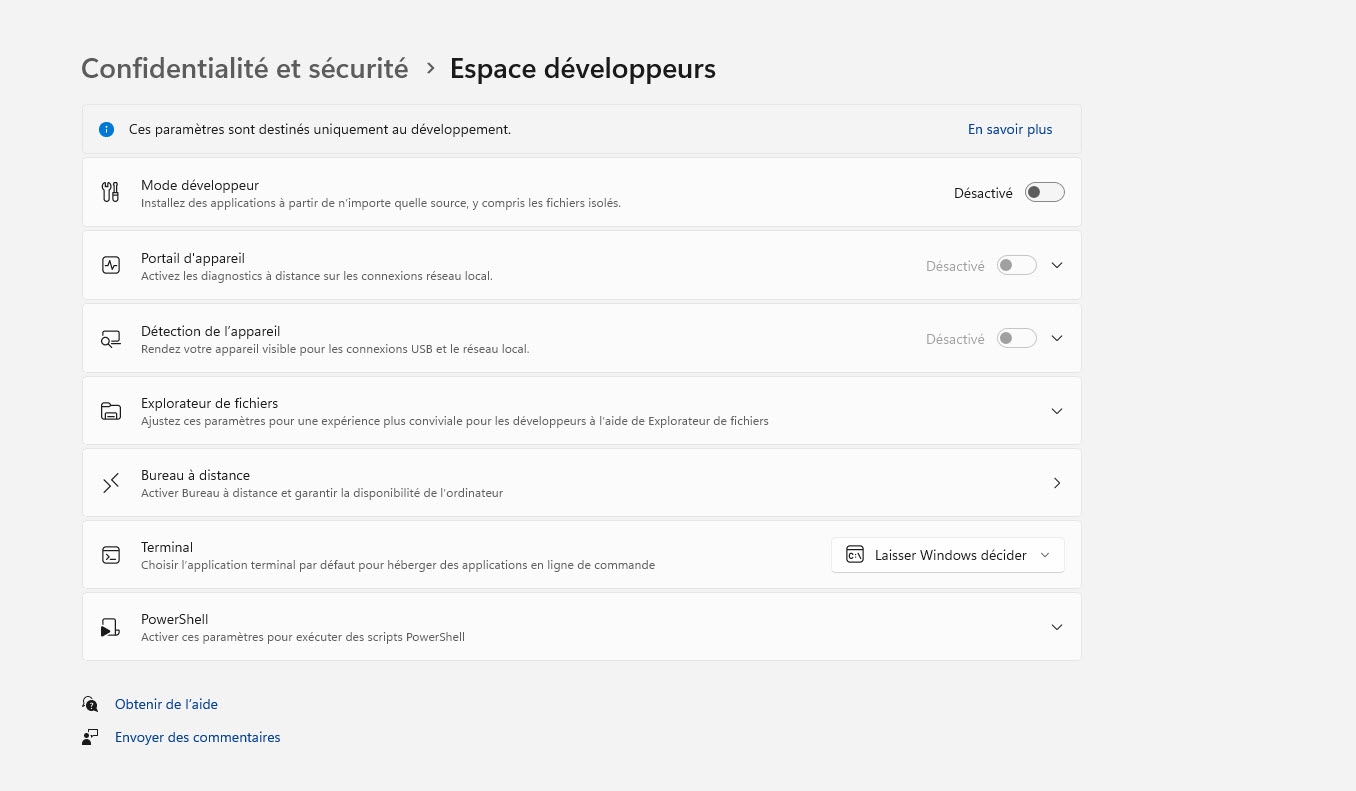This screenshot has height=791, width=1356.
Task: Expand the Explorateur de fichiers settings
Action: pos(1057,411)
